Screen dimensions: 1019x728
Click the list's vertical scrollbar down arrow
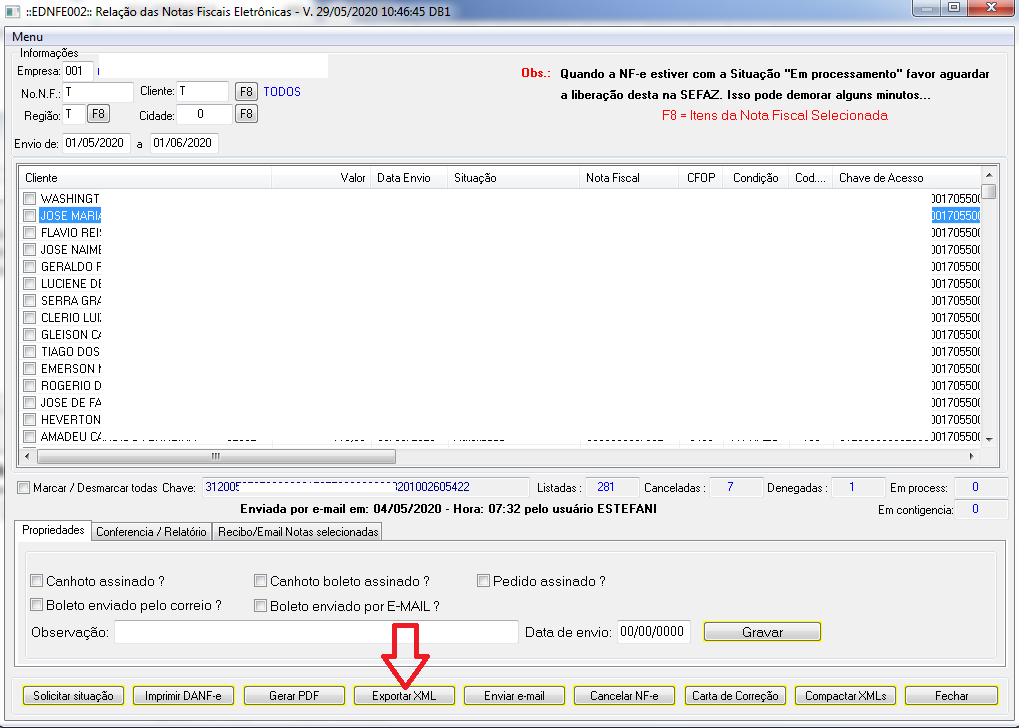pyautogui.click(x=989, y=438)
